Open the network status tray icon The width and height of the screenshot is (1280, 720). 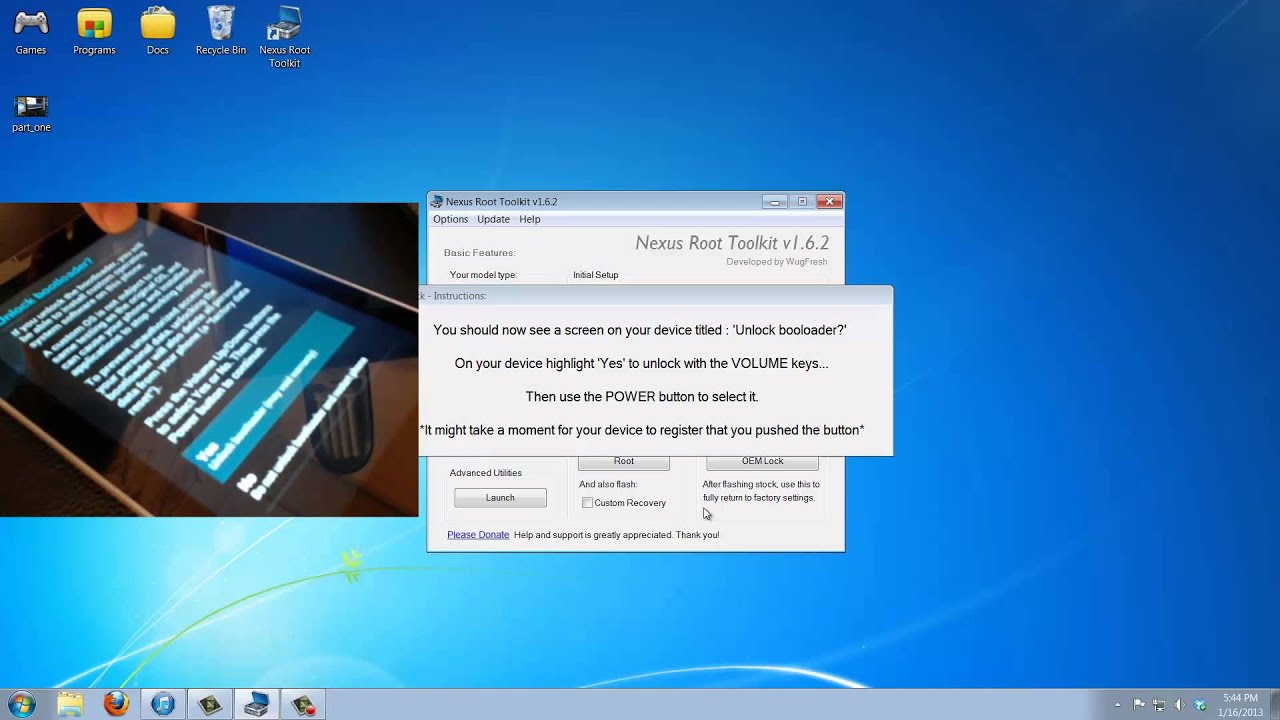pyautogui.click(x=1159, y=705)
